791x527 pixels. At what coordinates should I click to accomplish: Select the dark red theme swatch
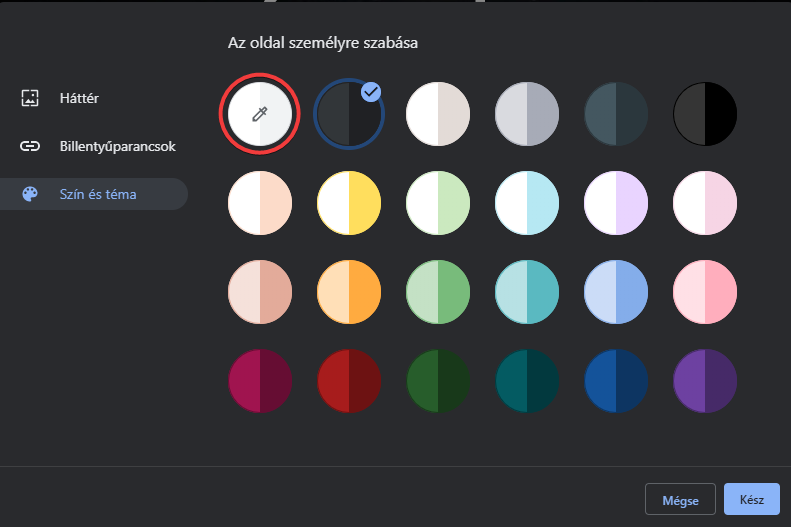pos(349,381)
